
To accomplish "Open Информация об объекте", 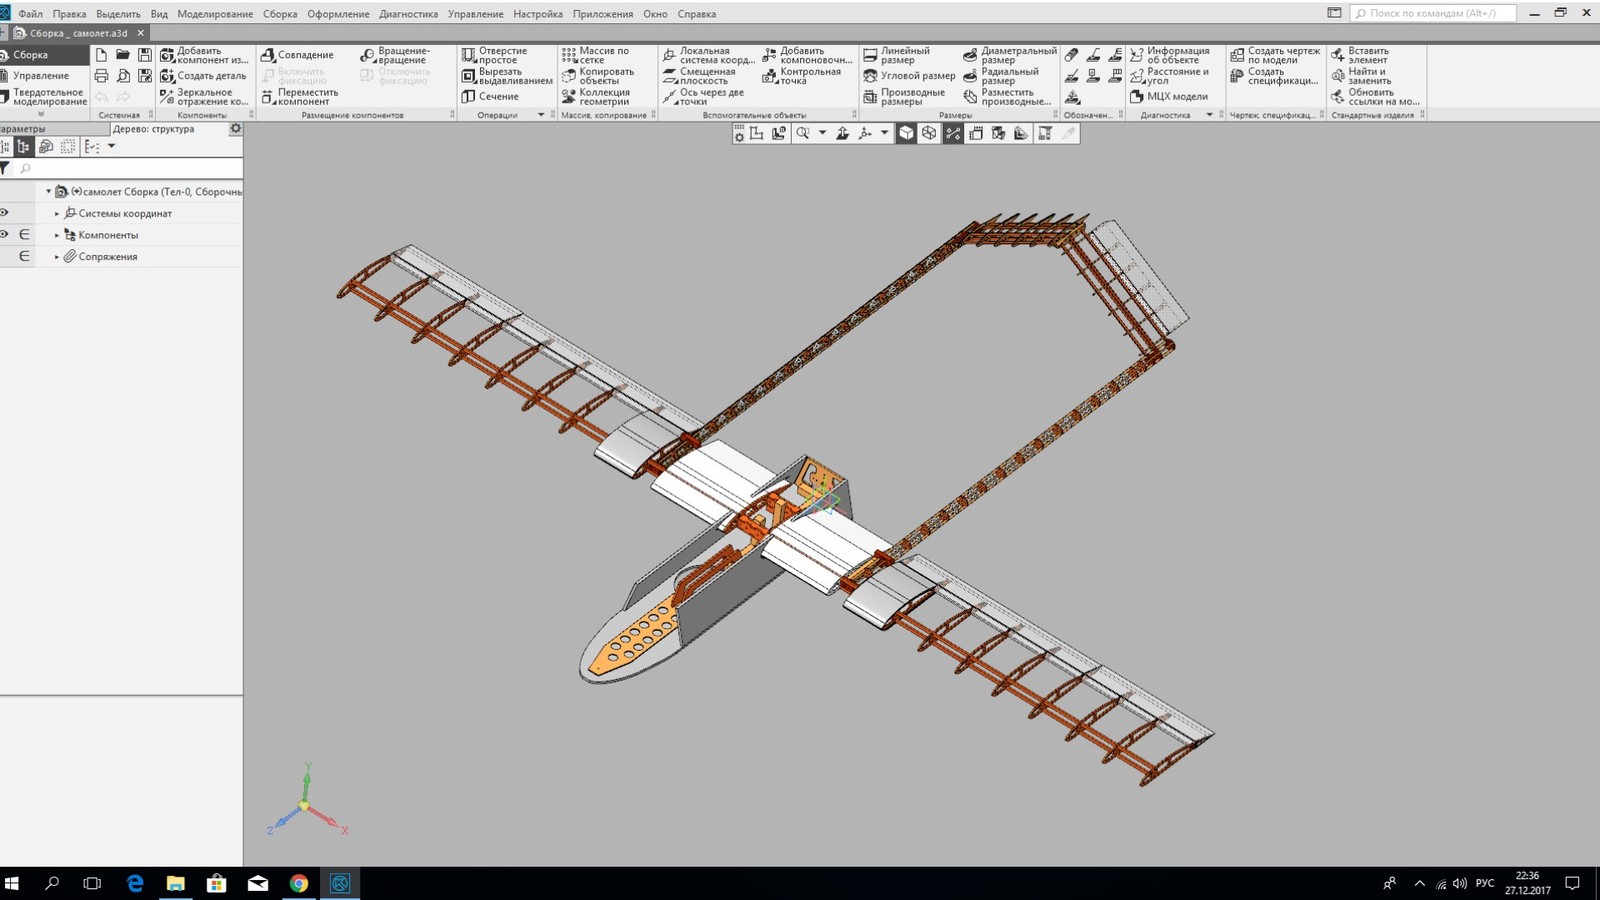I will pyautogui.click(x=1170, y=55).
